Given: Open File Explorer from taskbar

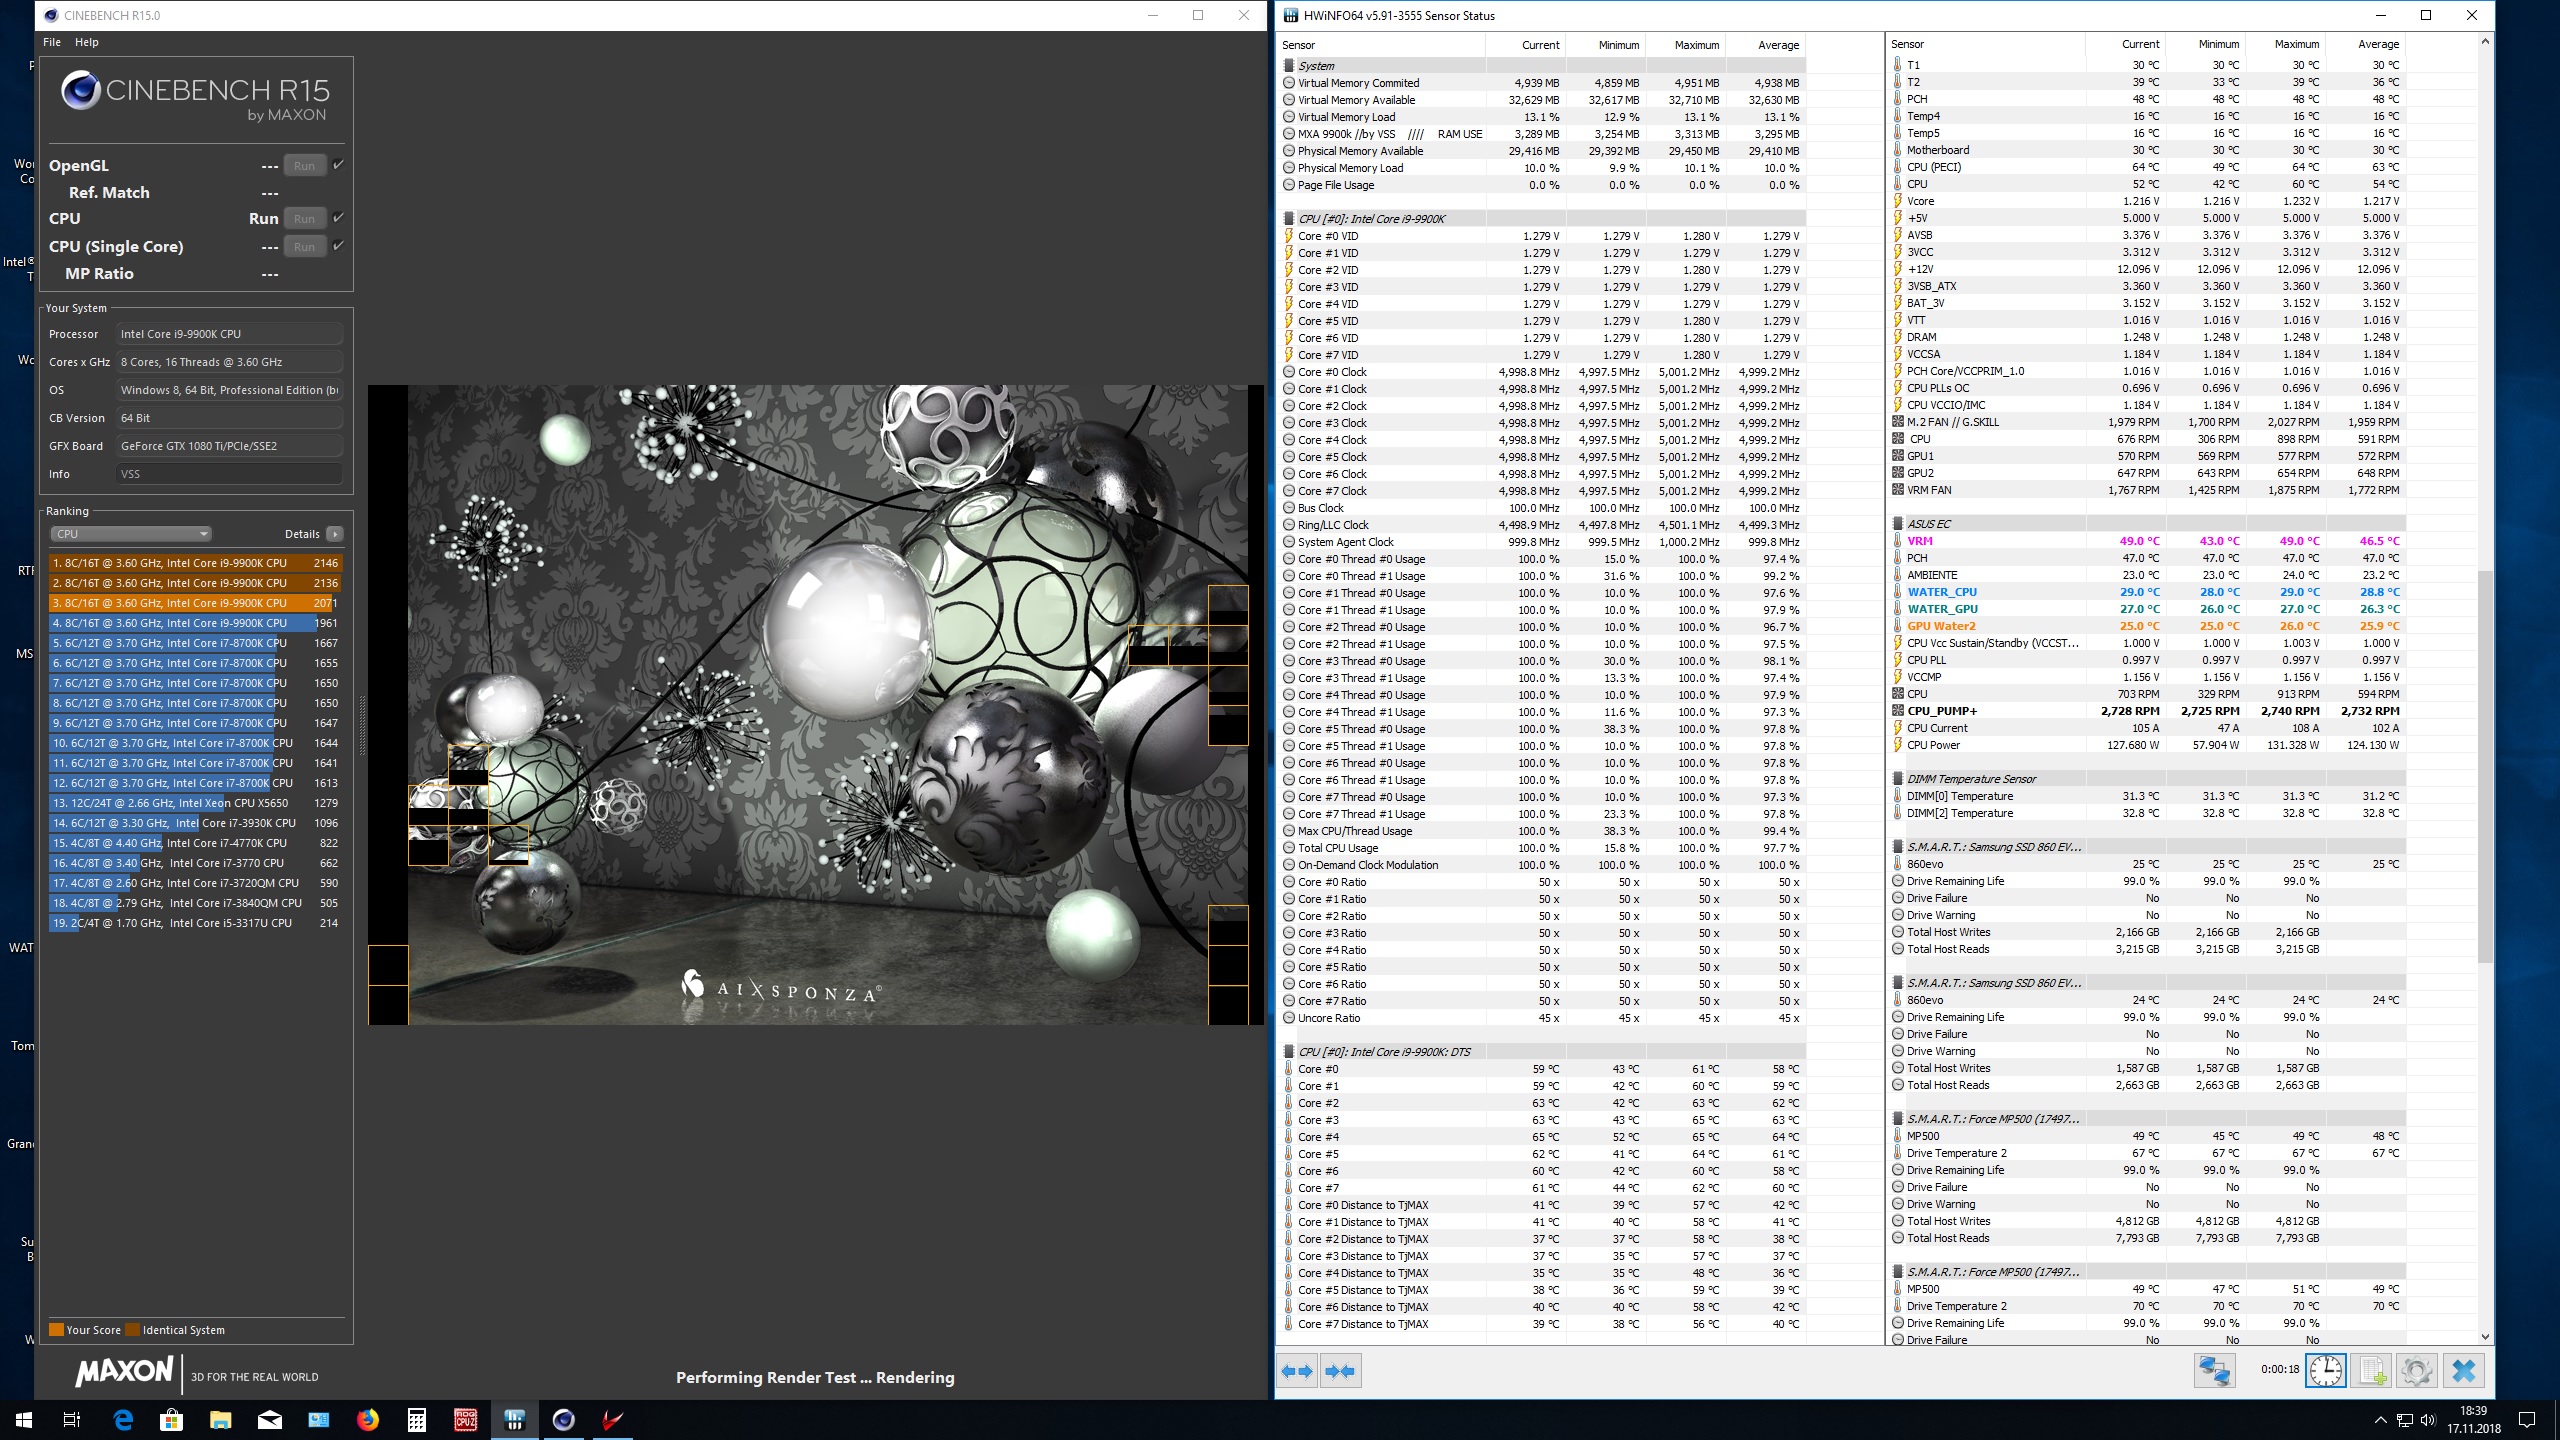Looking at the screenshot, I should click(220, 1420).
